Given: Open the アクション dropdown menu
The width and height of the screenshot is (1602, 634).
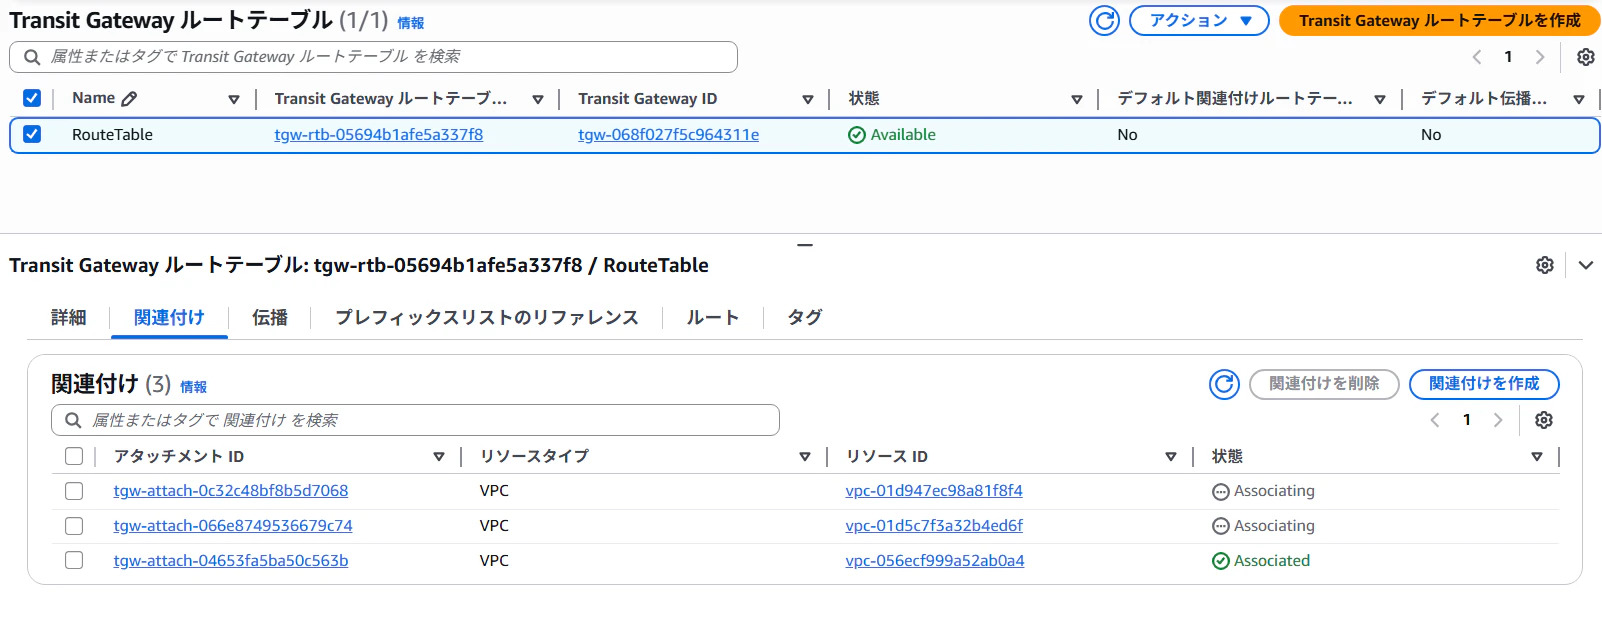Looking at the screenshot, I should pyautogui.click(x=1199, y=20).
